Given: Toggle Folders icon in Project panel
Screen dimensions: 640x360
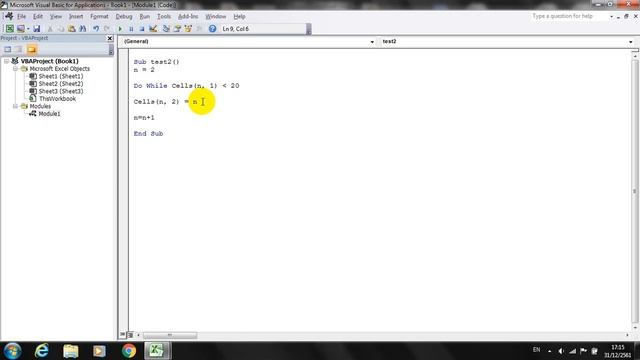Looking at the screenshot, I should [32, 49].
